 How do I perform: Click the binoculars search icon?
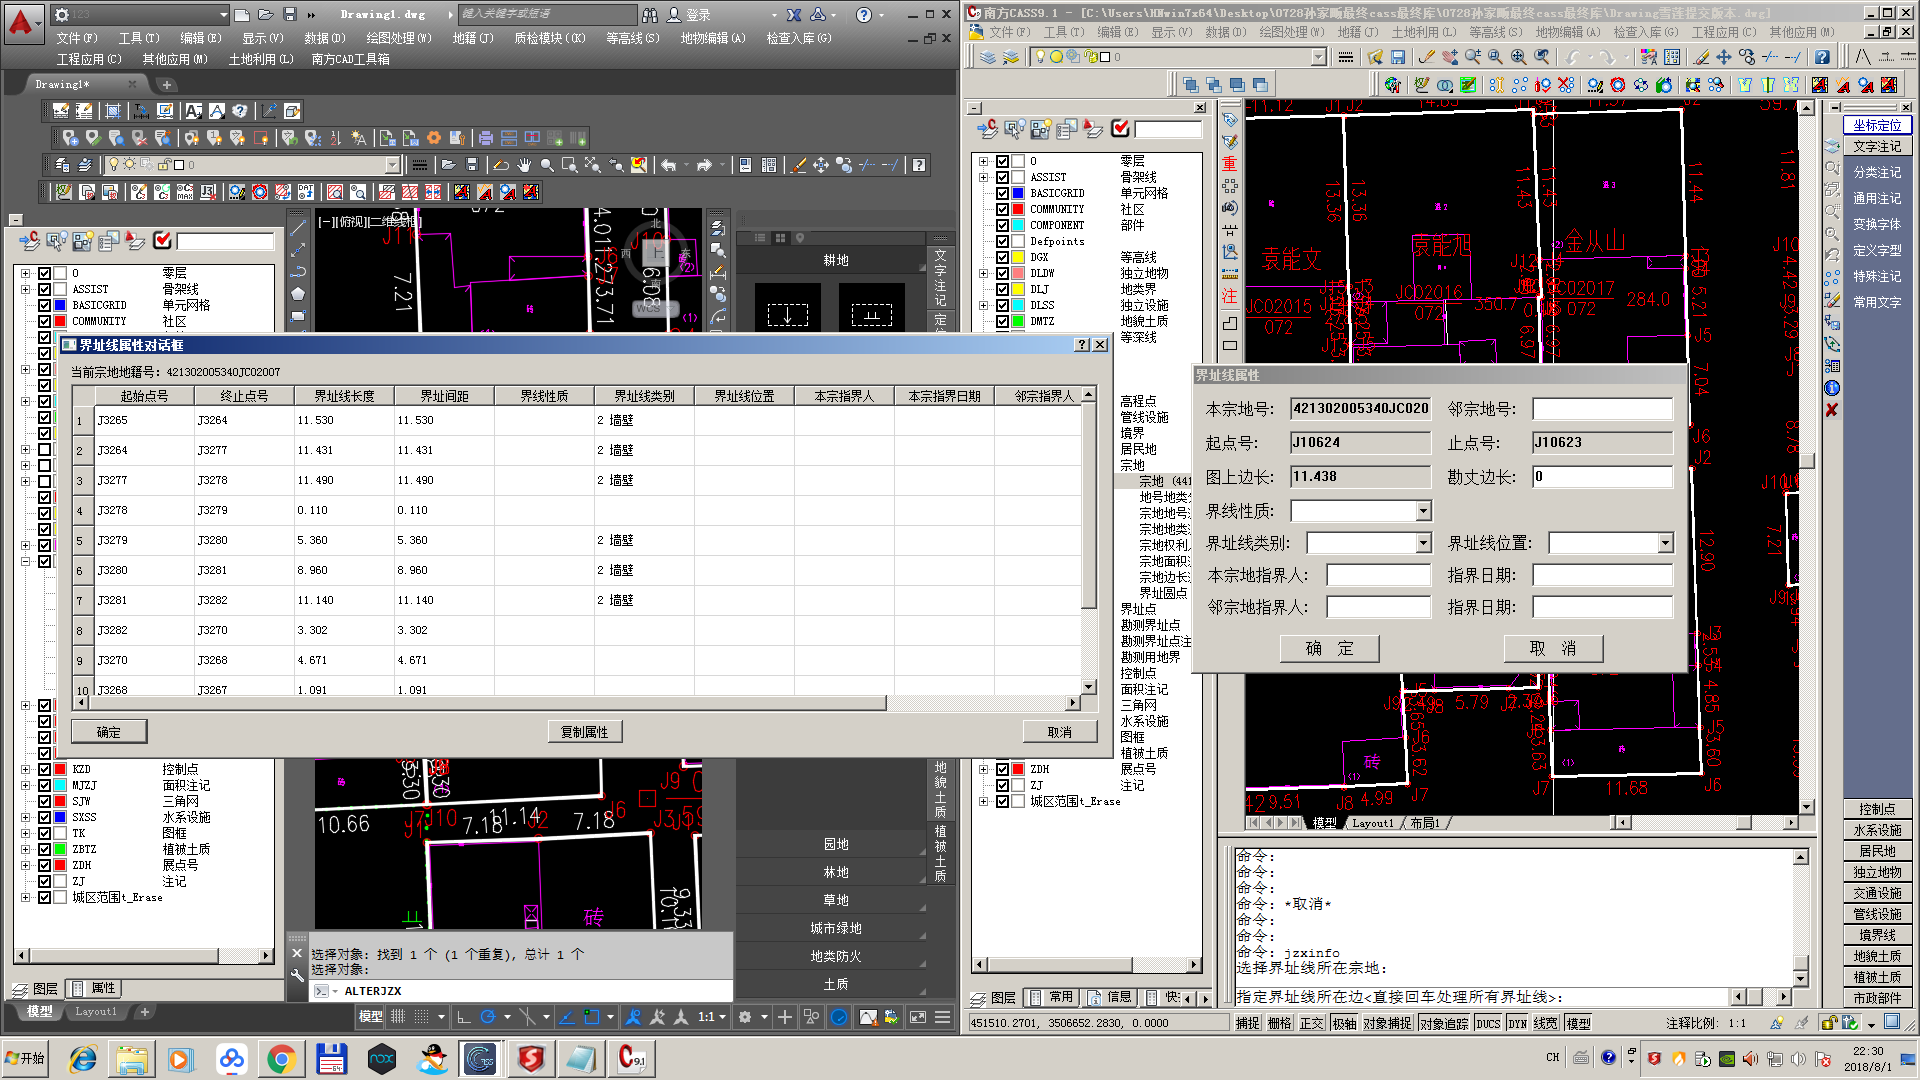(x=650, y=15)
